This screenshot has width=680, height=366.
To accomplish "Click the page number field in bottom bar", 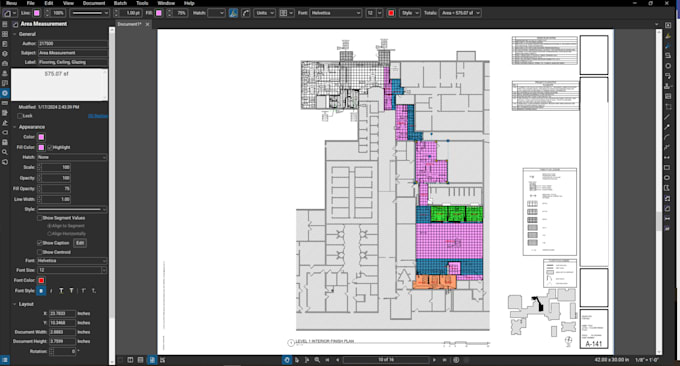I will pos(386,360).
